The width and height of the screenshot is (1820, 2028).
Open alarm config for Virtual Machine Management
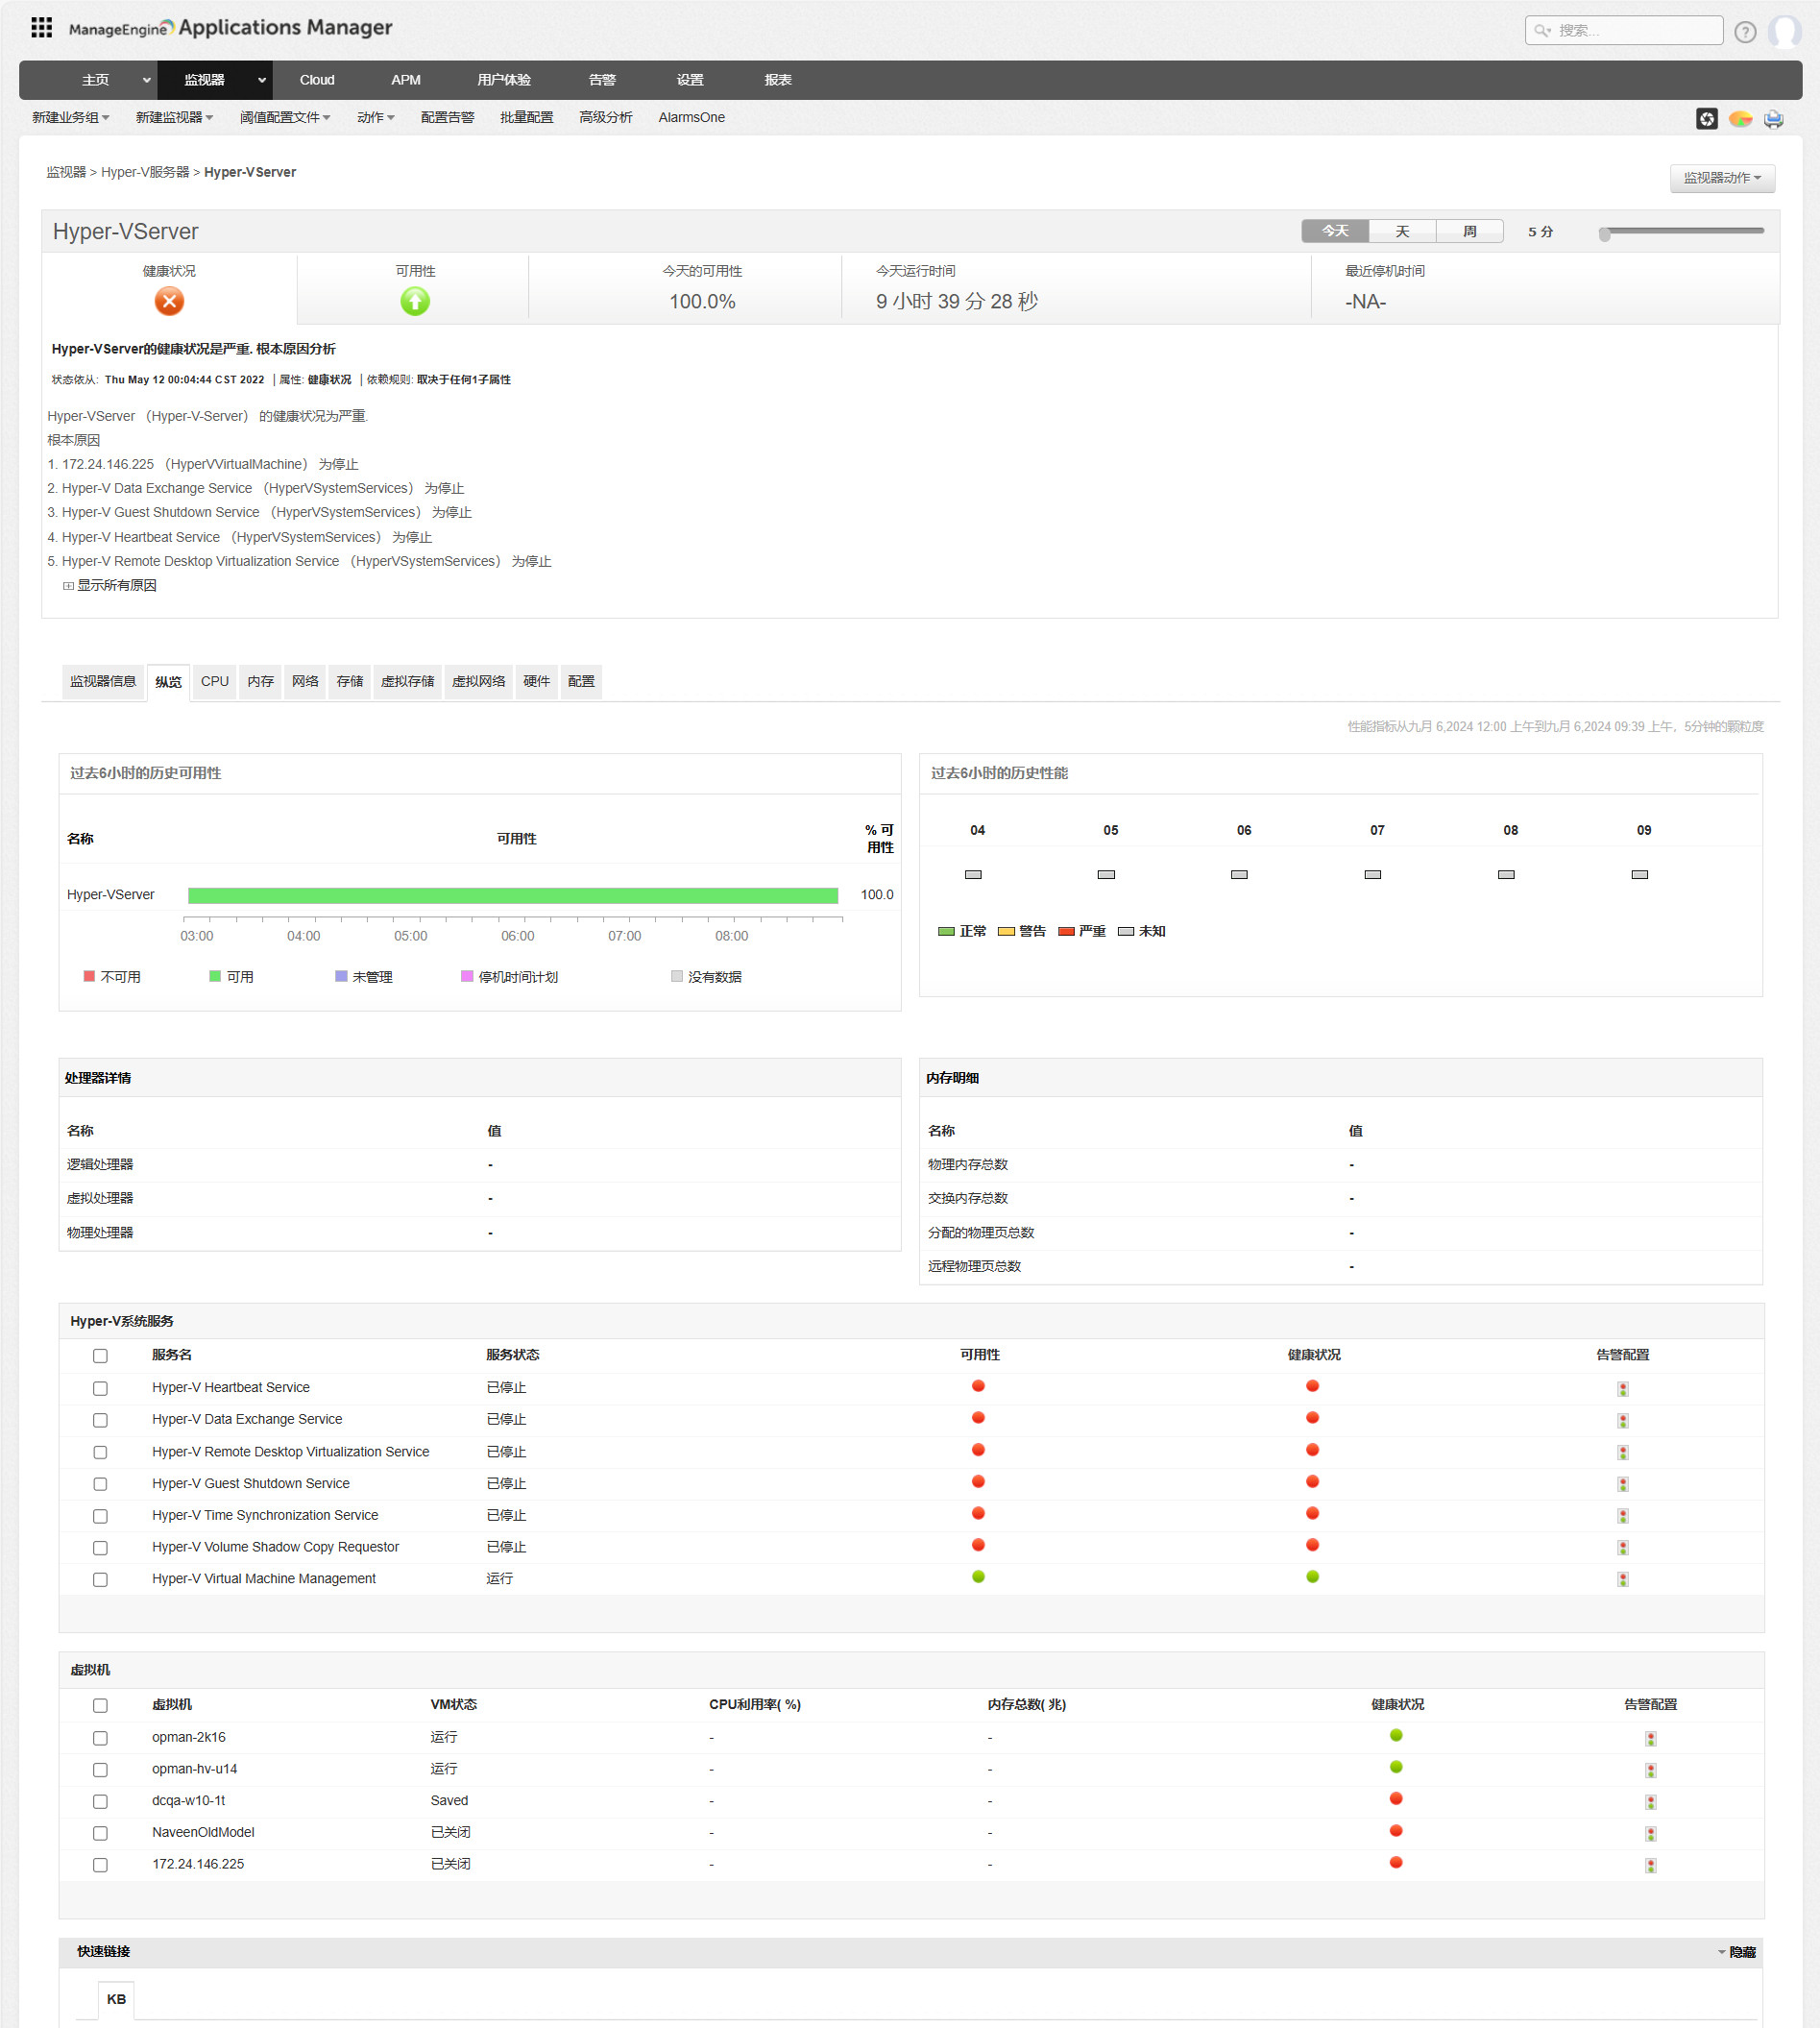pyautogui.click(x=1623, y=1580)
